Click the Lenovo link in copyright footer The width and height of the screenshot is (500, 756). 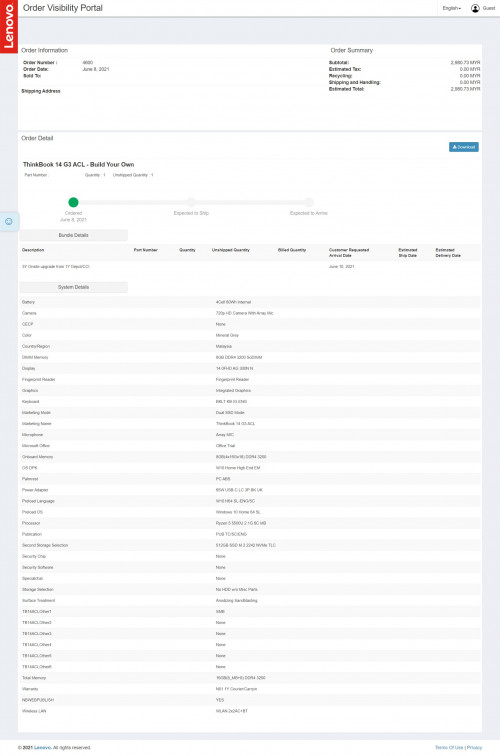point(42,747)
